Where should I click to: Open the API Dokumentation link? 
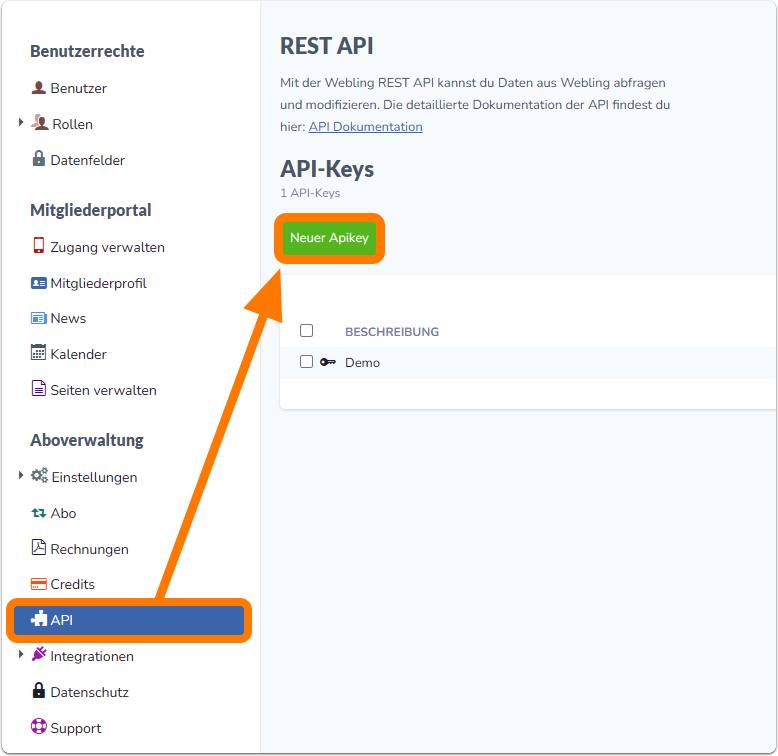pyautogui.click(x=366, y=126)
